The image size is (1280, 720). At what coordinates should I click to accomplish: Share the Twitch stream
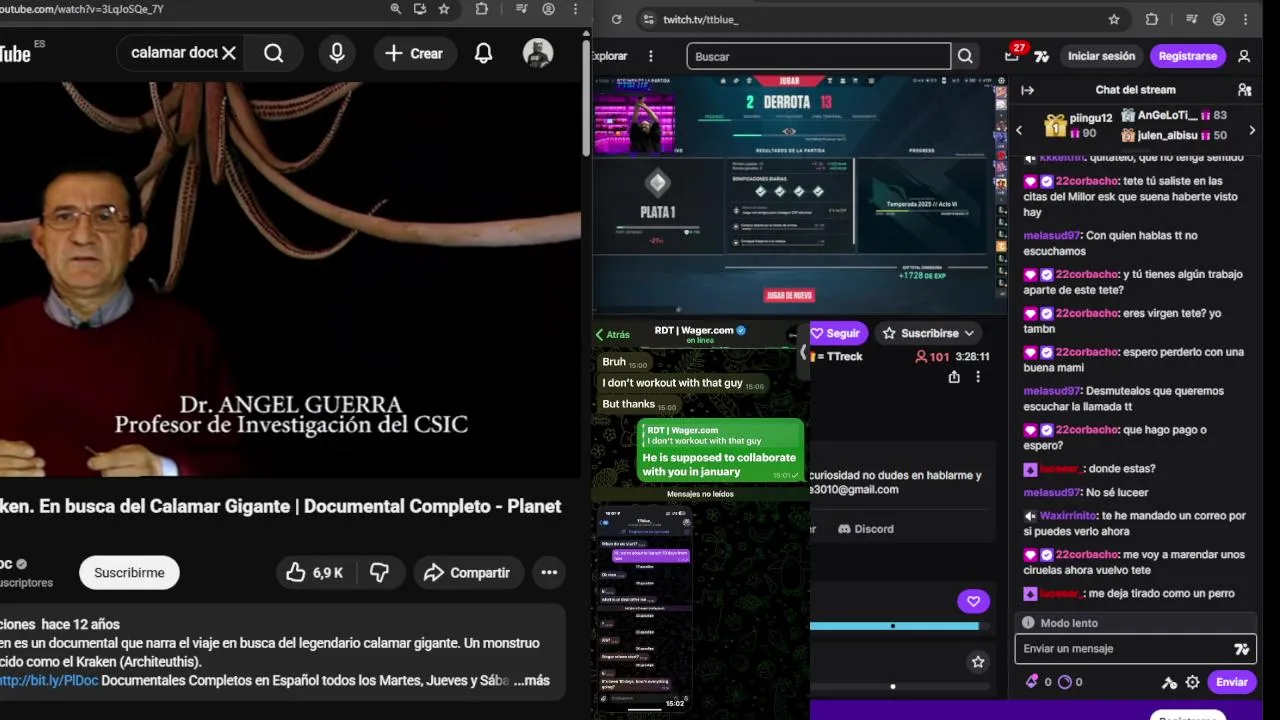[954, 377]
